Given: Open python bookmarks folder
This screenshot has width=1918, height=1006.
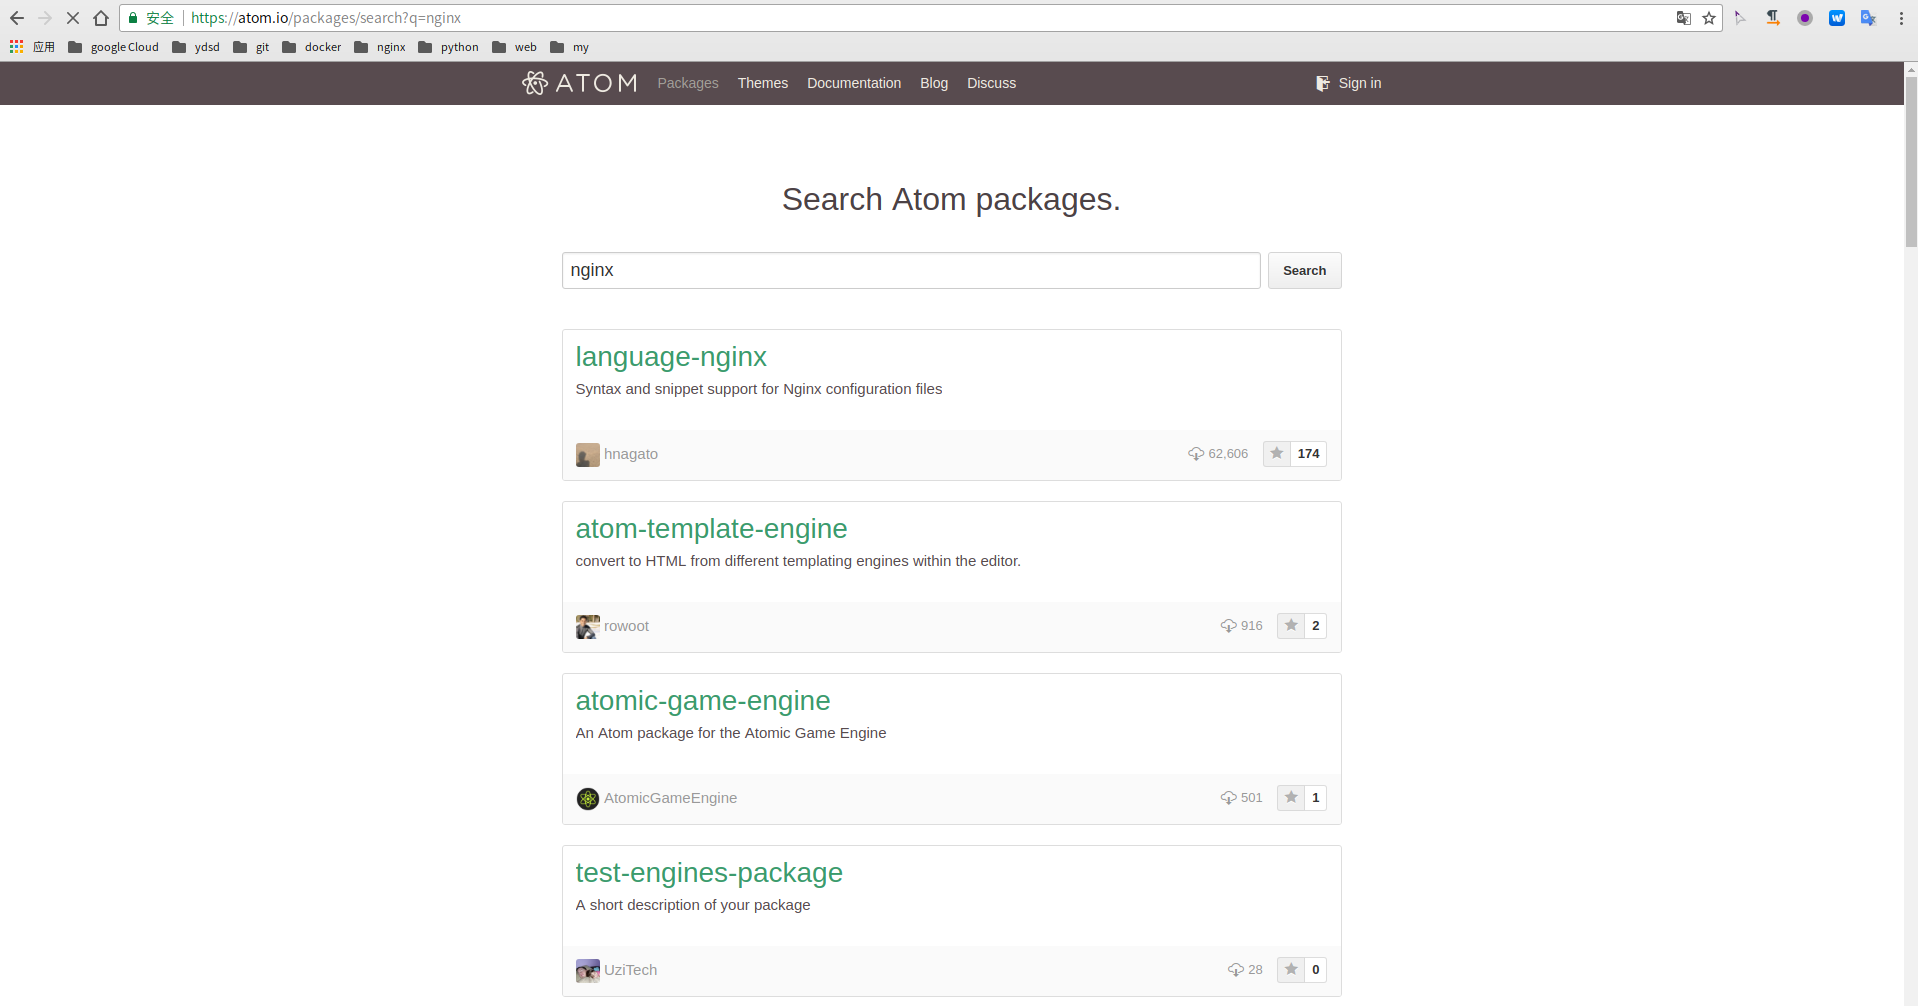Looking at the screenshot, I should (x=448, y=47).
